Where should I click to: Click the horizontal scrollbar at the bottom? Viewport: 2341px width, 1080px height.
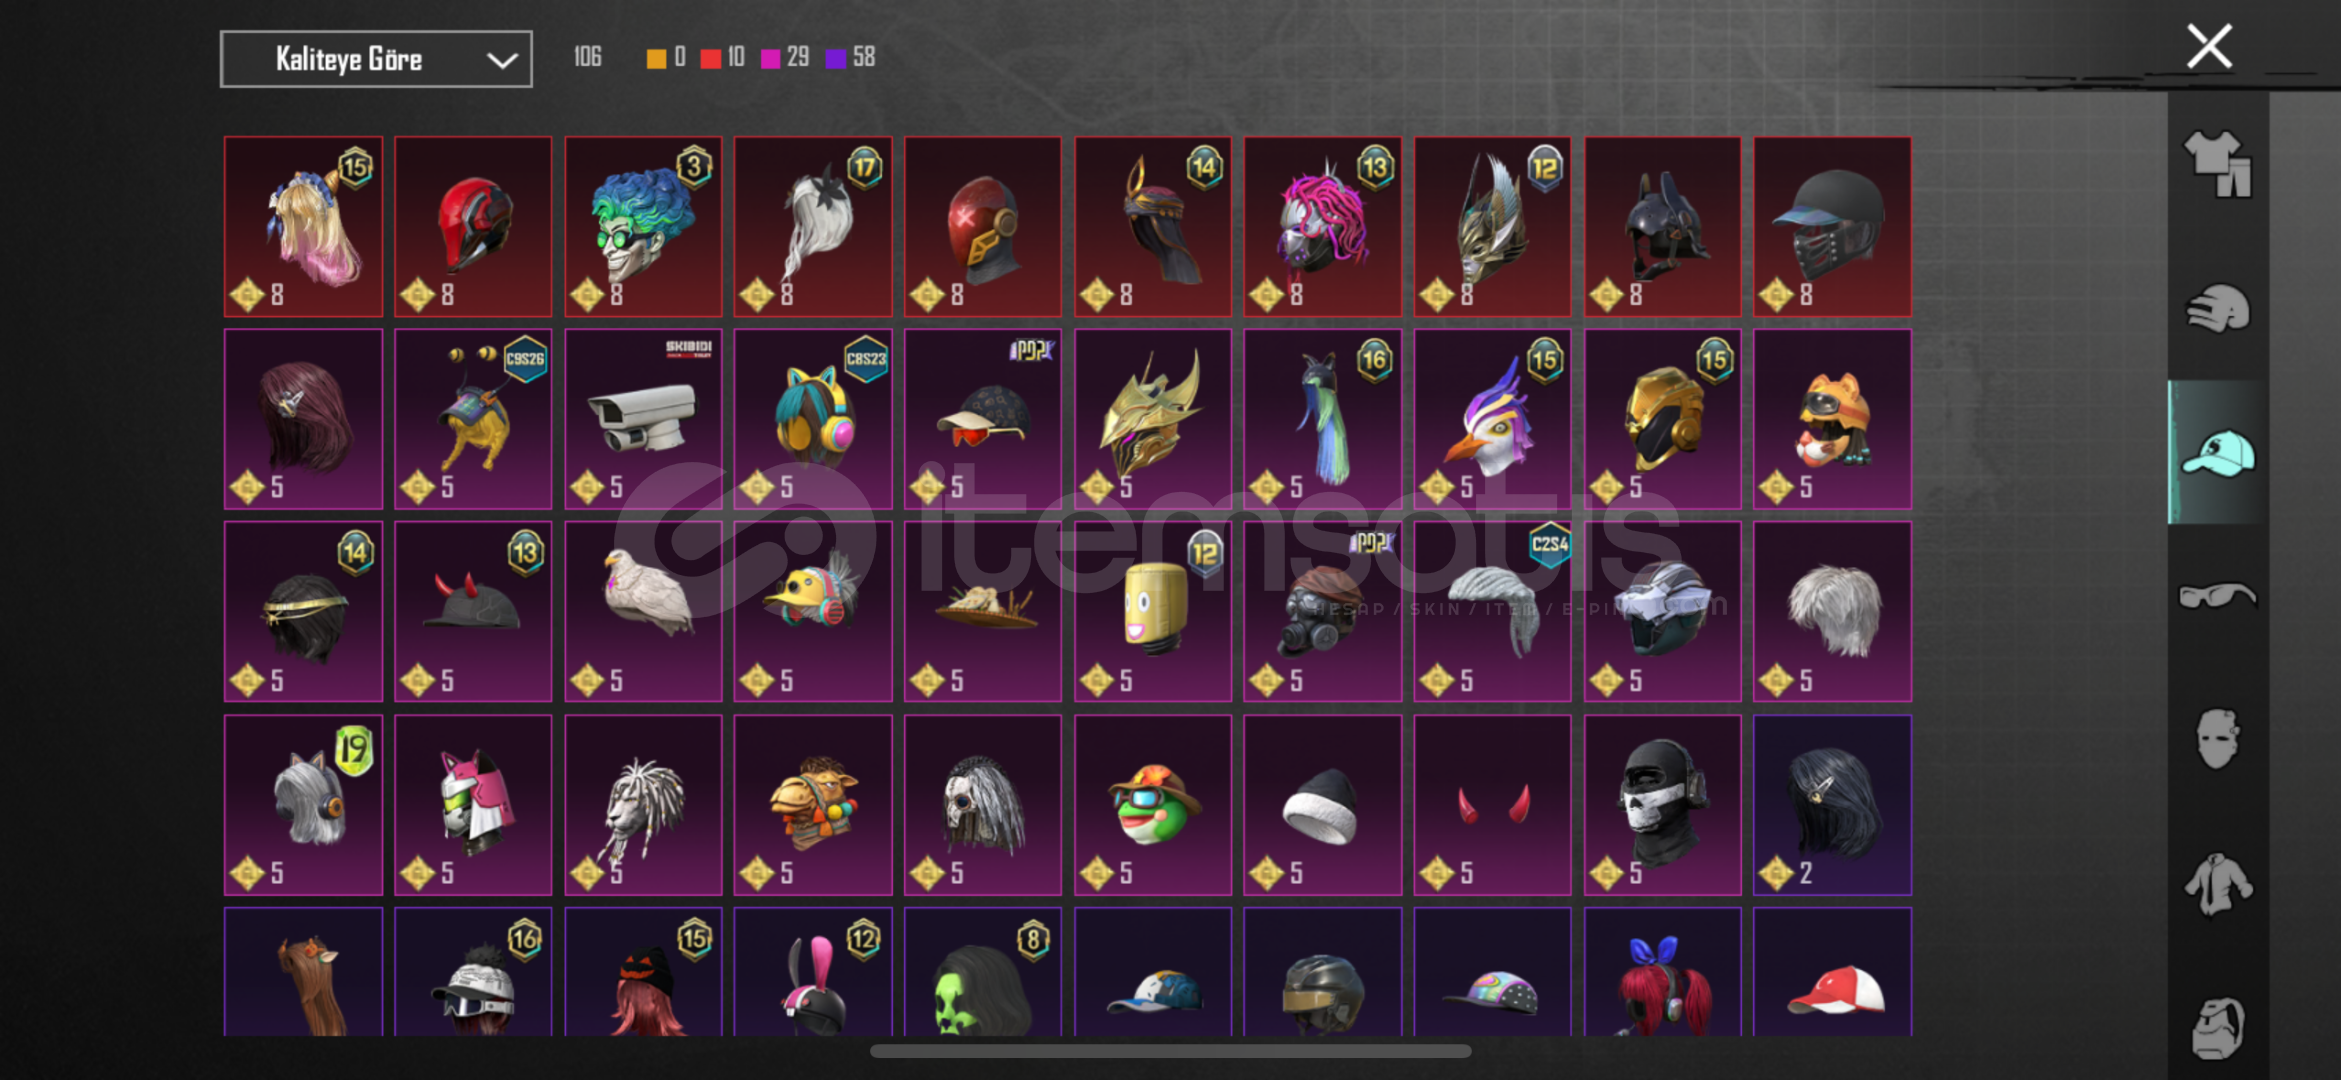click(x=1170, y=1051)
